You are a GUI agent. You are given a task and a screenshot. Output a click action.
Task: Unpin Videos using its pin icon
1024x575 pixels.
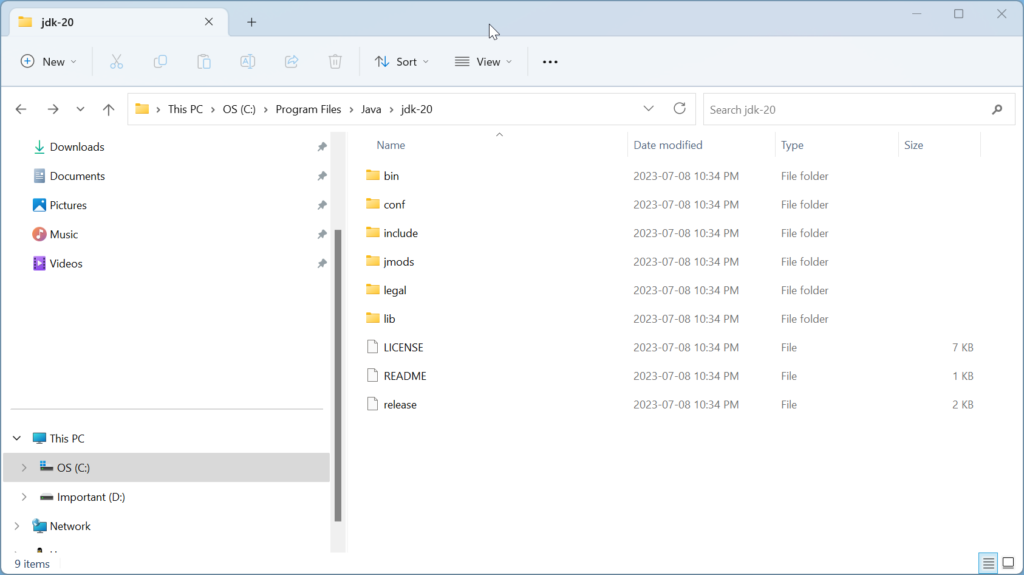coord(322,263)
